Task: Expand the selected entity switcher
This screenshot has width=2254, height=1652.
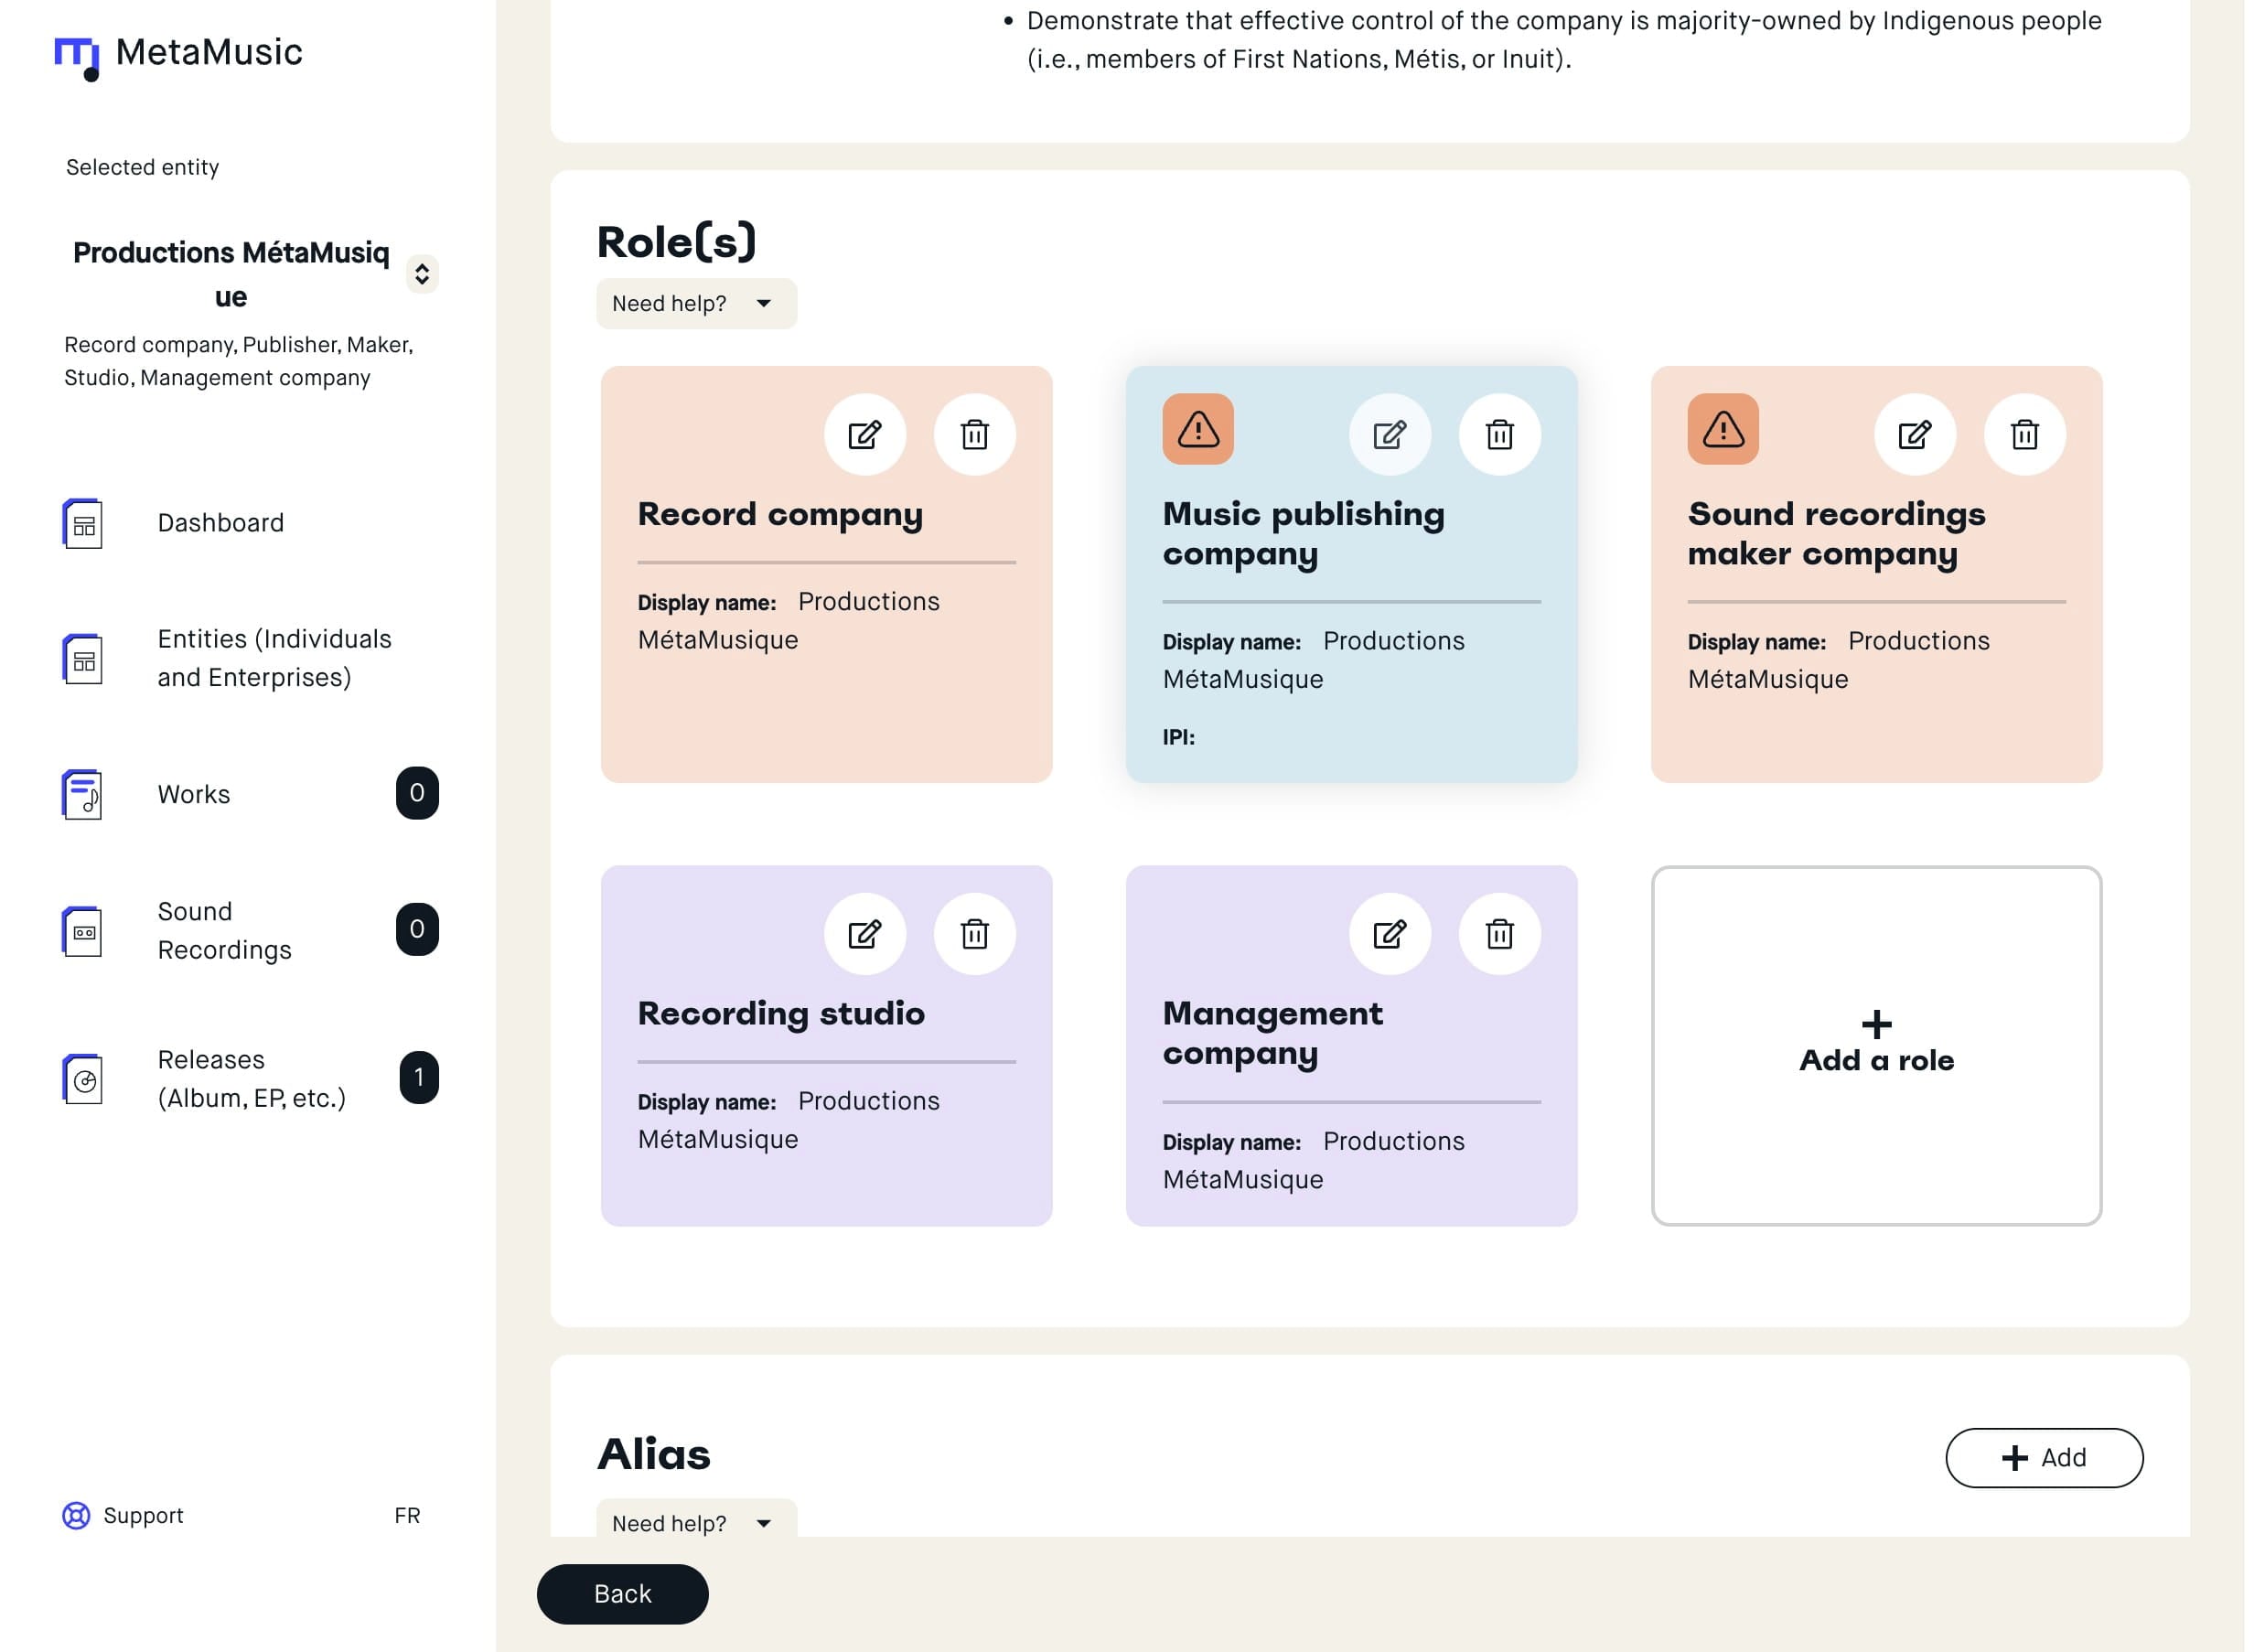Action: 422,274
